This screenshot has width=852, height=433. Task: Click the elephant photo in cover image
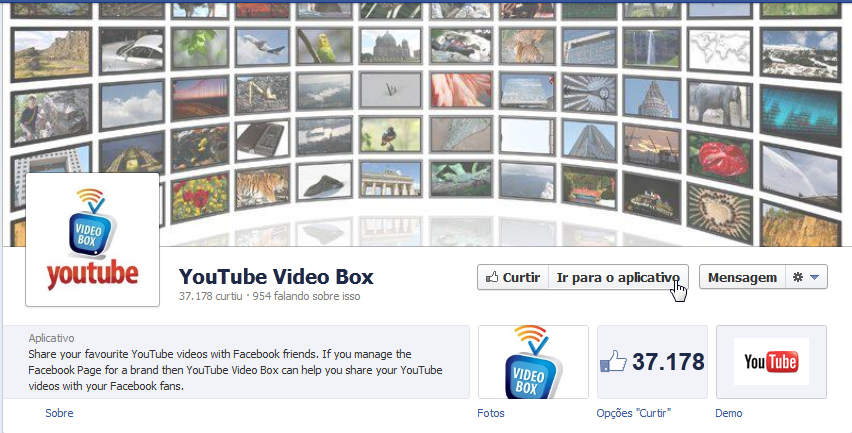tap(722, 100)
